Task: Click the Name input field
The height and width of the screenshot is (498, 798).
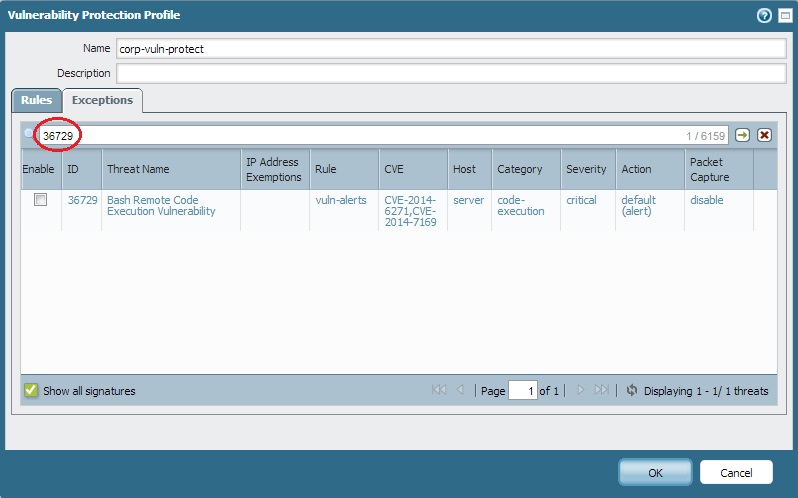Action: (x=451, y=48)
